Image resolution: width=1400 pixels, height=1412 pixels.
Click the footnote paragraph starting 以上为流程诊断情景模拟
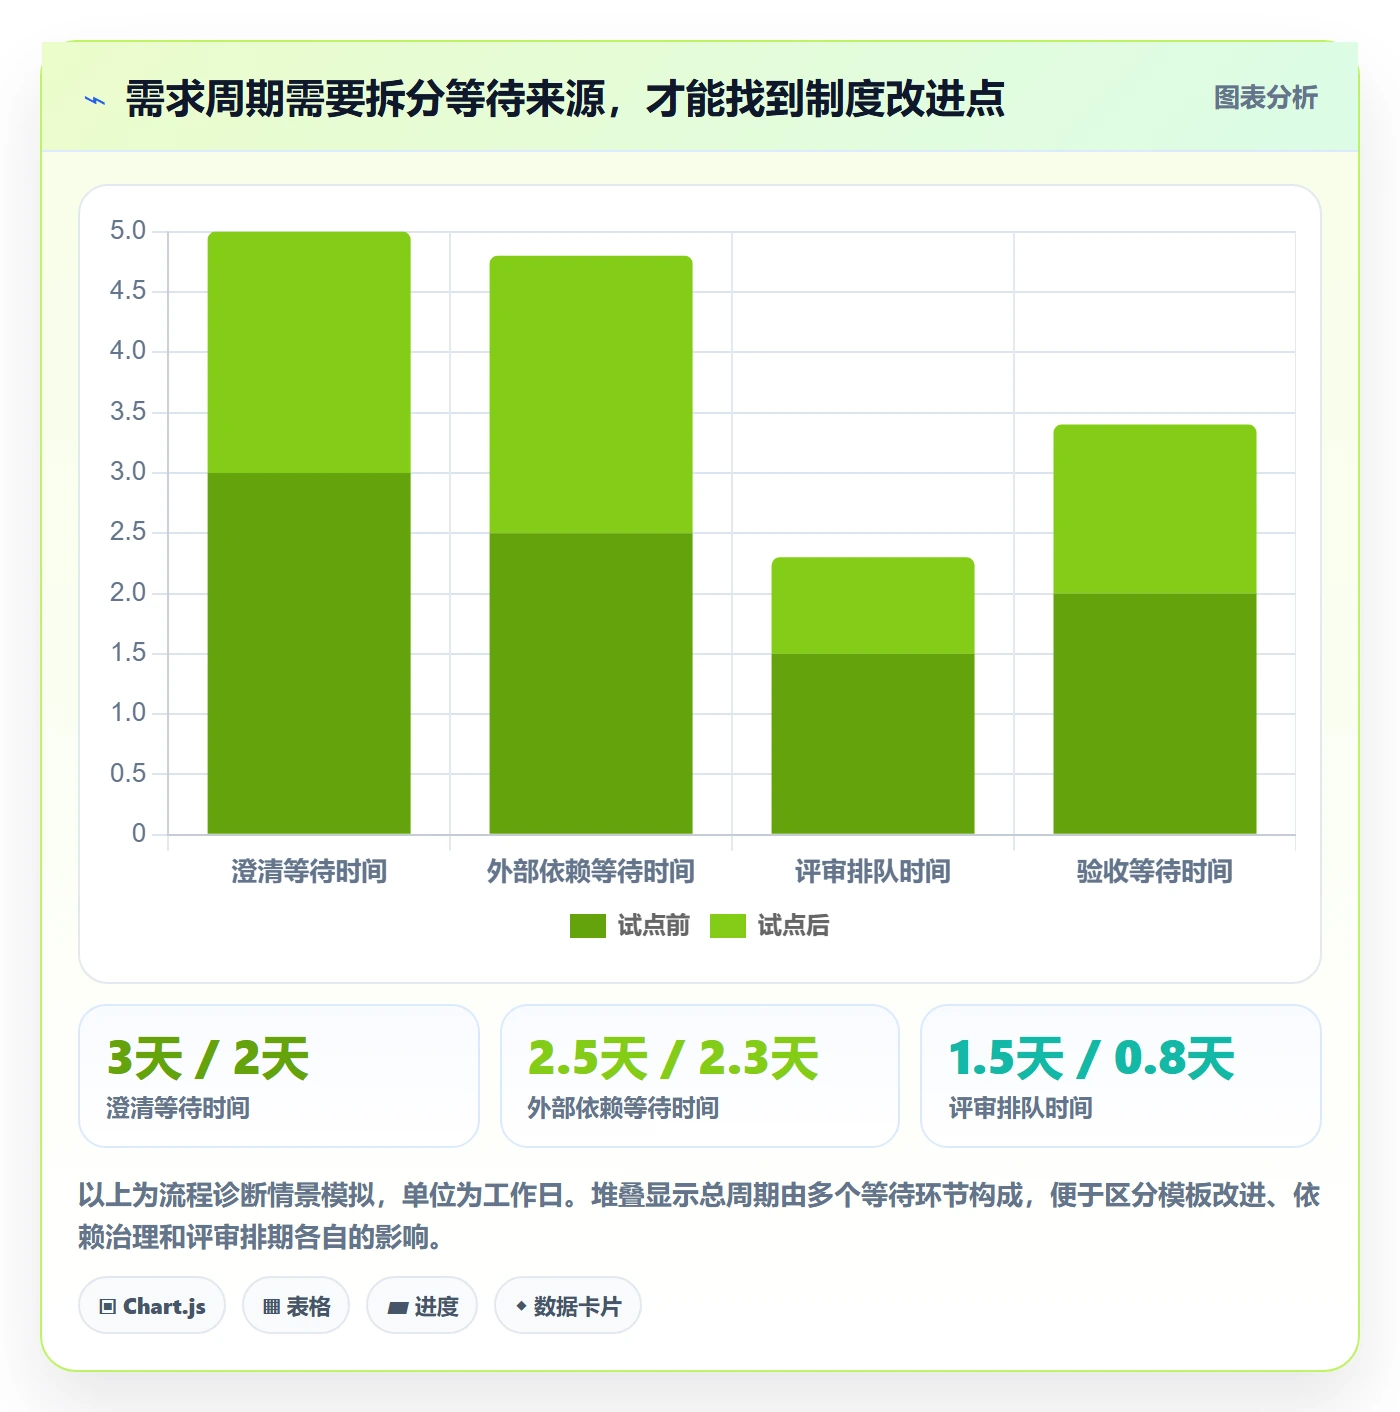[x=699, y=1216]
